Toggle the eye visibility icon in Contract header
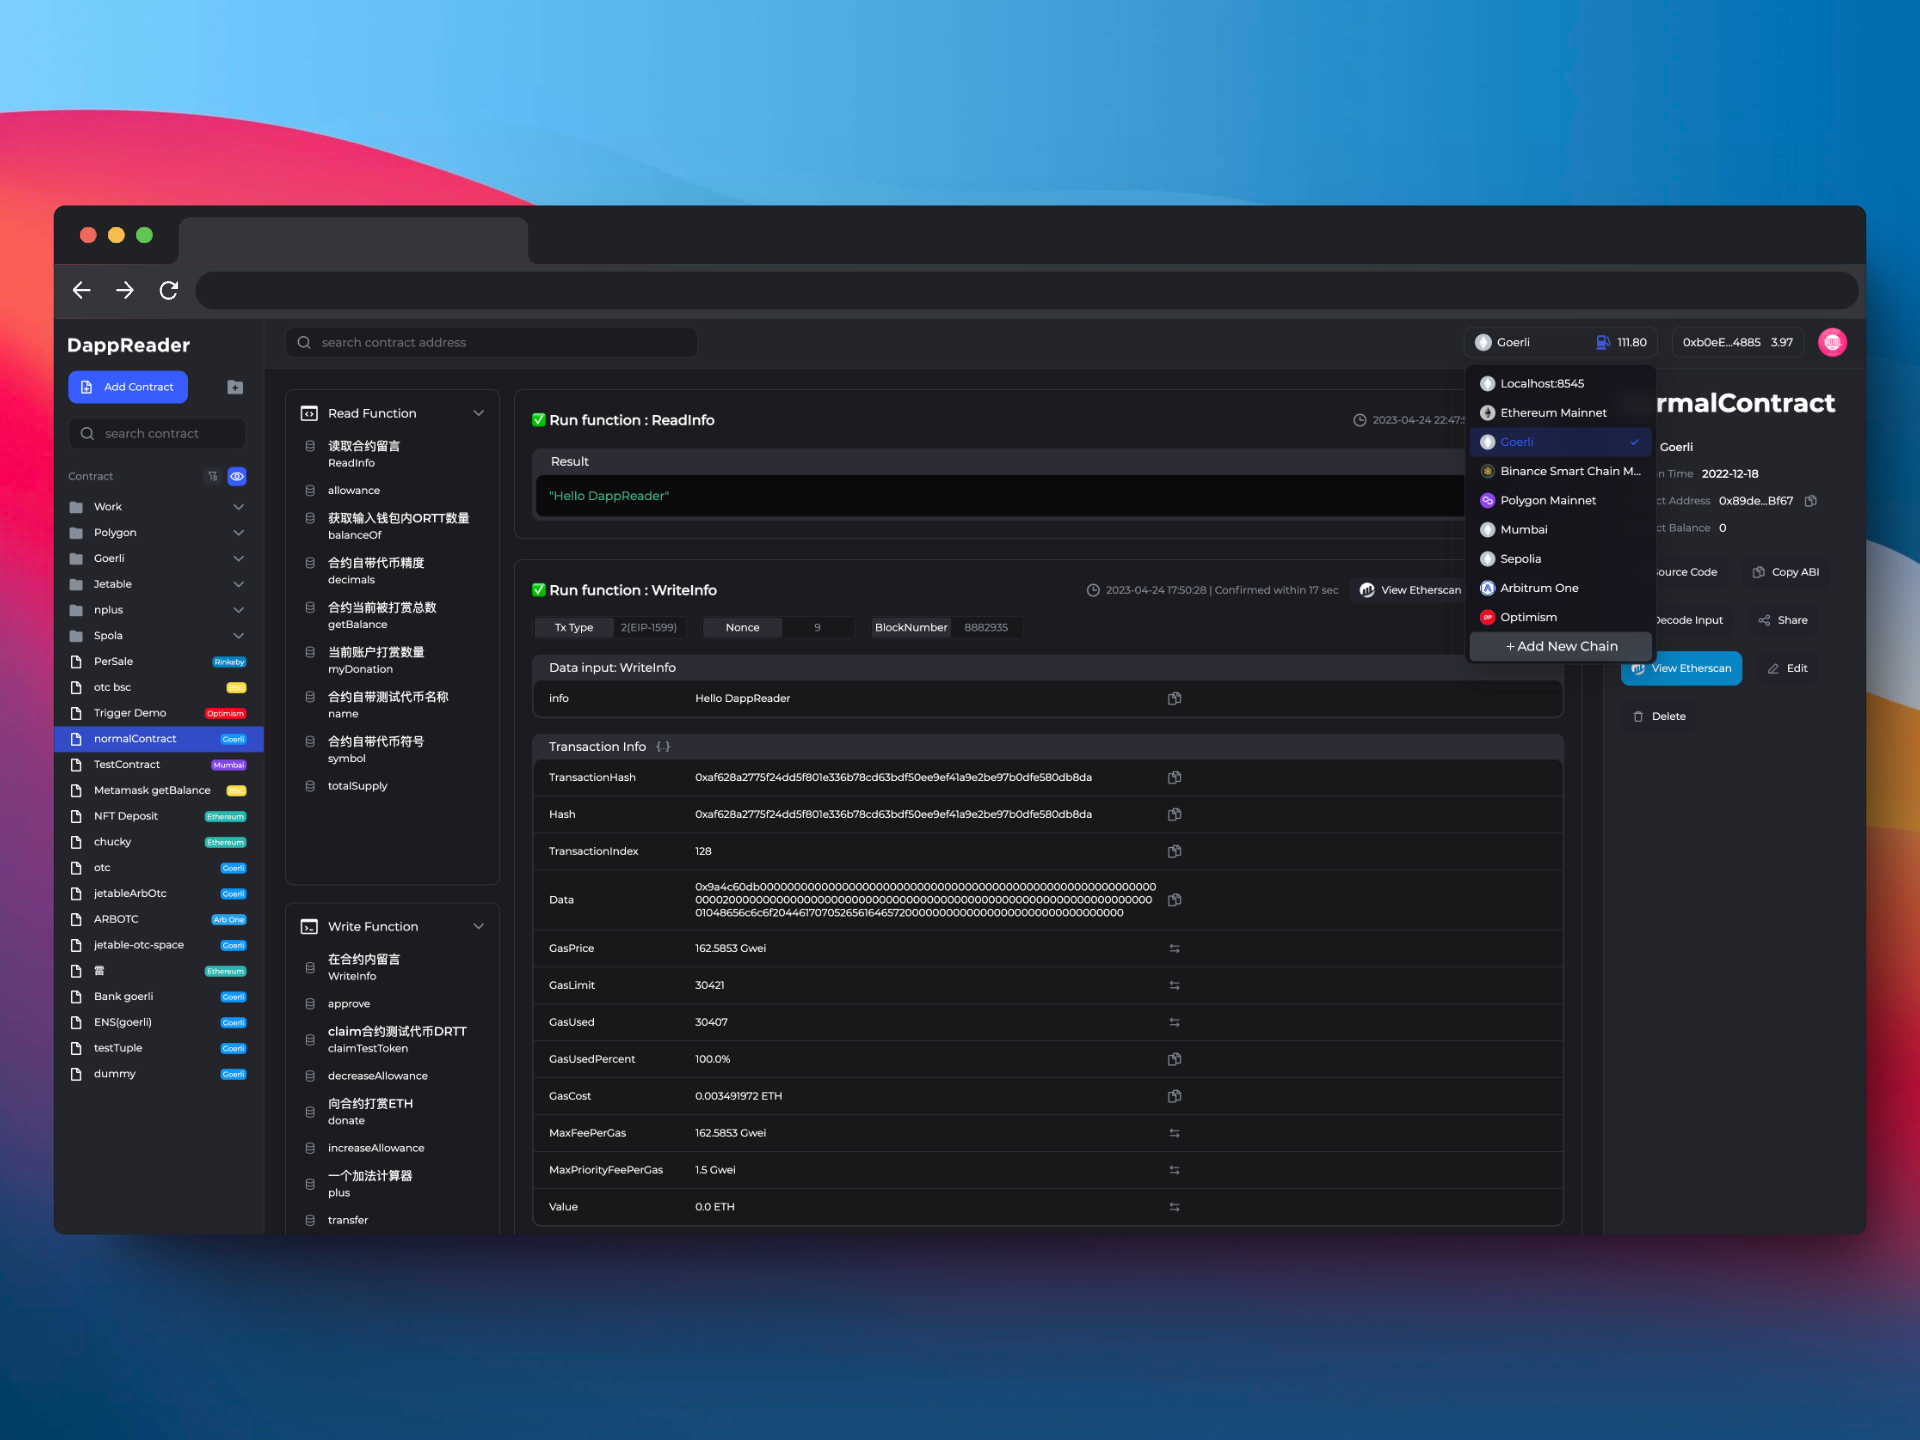Viewport: 1920px width, 1440px height. point(237,476)
